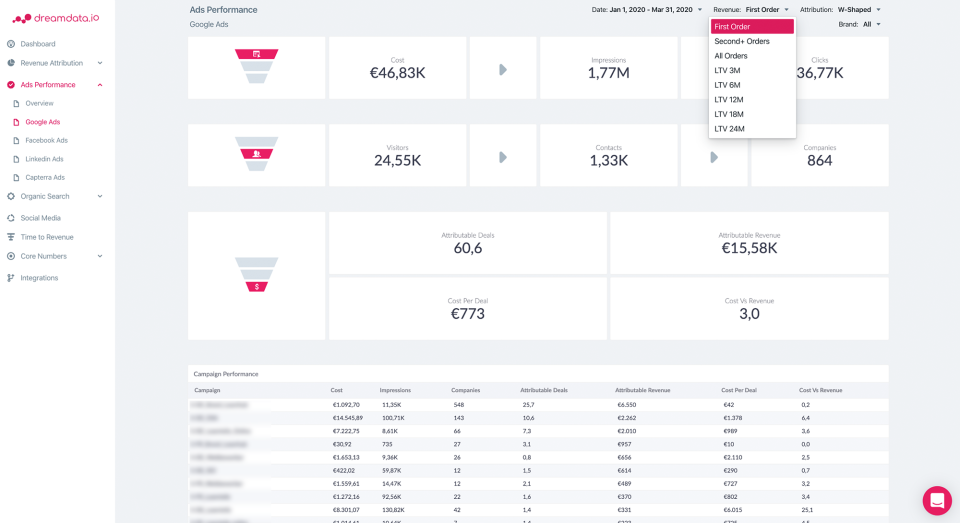Go to Facebook Ads page
The width and height of the screenshot is (960, 523).
pos(47,140)
